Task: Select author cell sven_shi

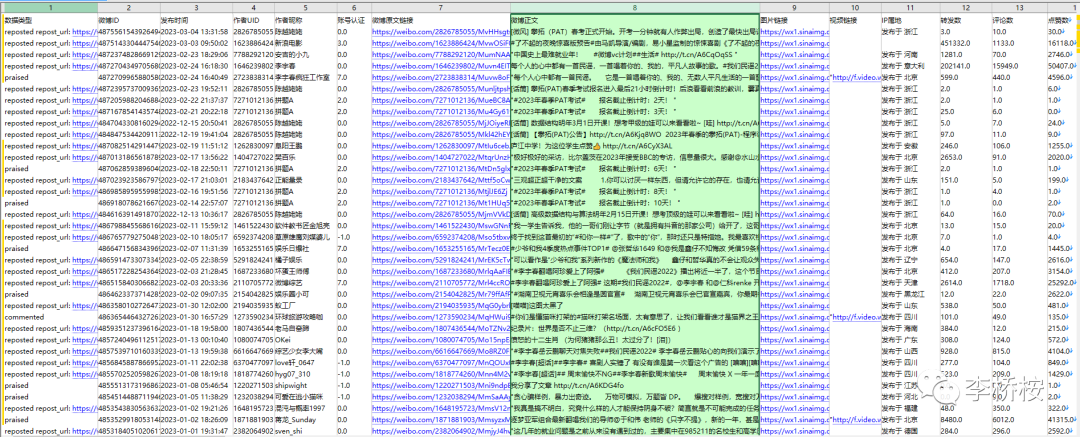Action: (x=305, y=432)
